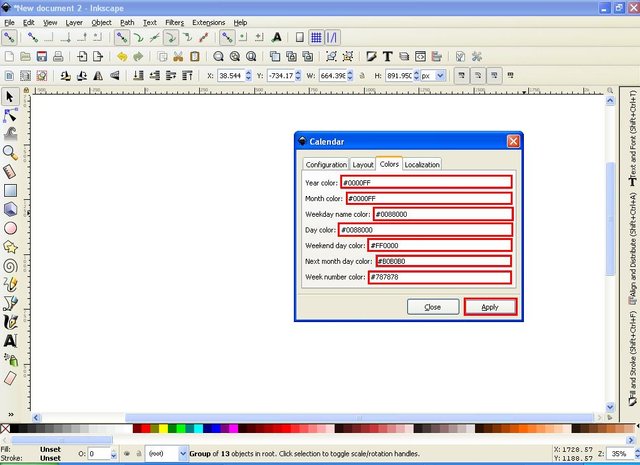Click the Y position spinner arrows
This screenshot has height=465, width=640.
298,76
